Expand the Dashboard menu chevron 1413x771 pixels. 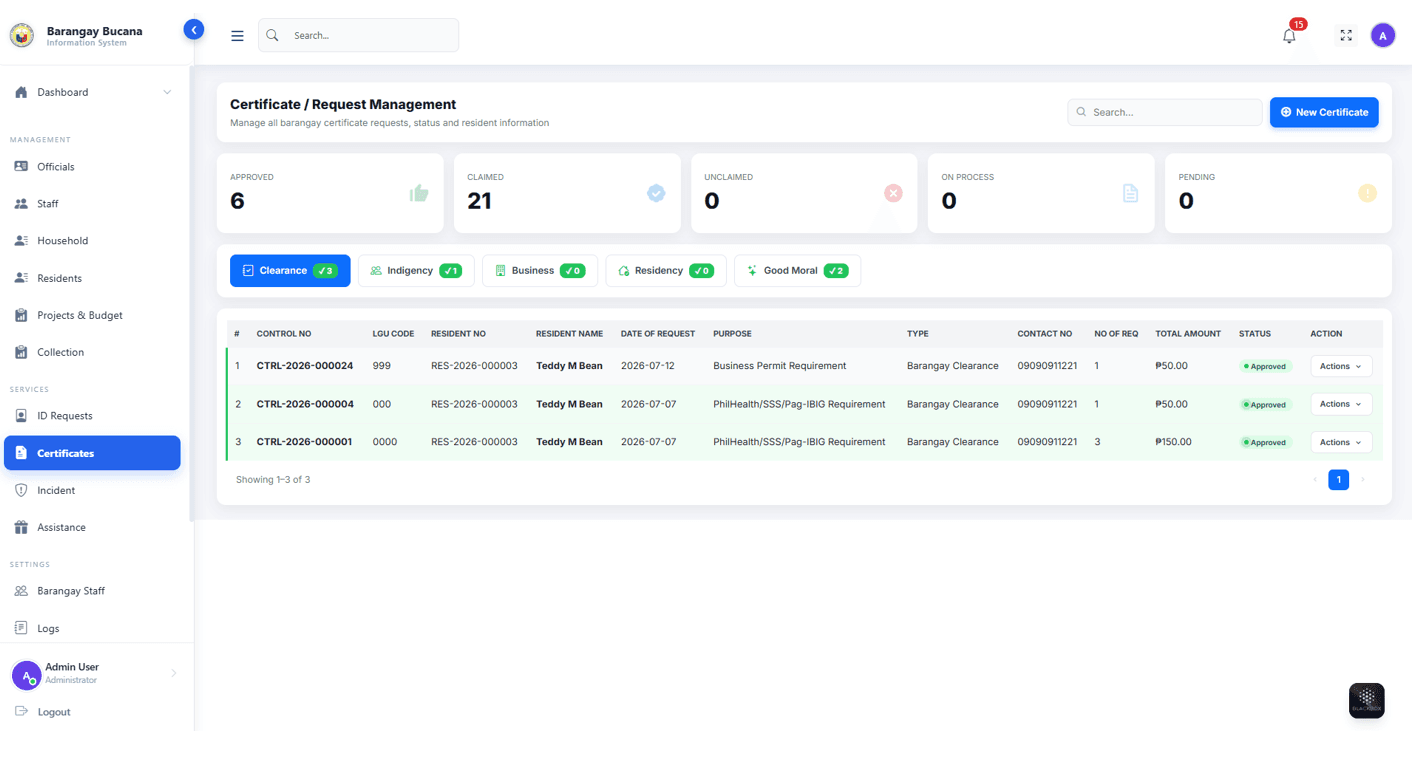[x=167, y=92]
